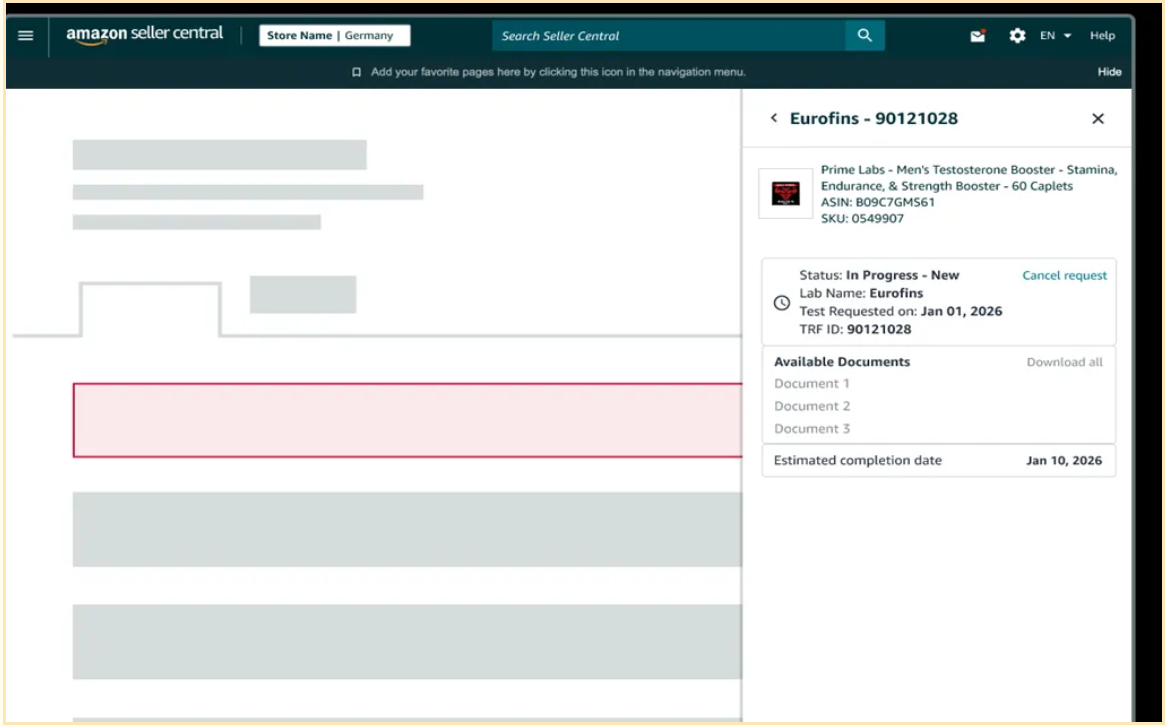This screenshot has width=1166, height=727.
Task: Click the Search Seller Central field
Action: tap(668, 36)
